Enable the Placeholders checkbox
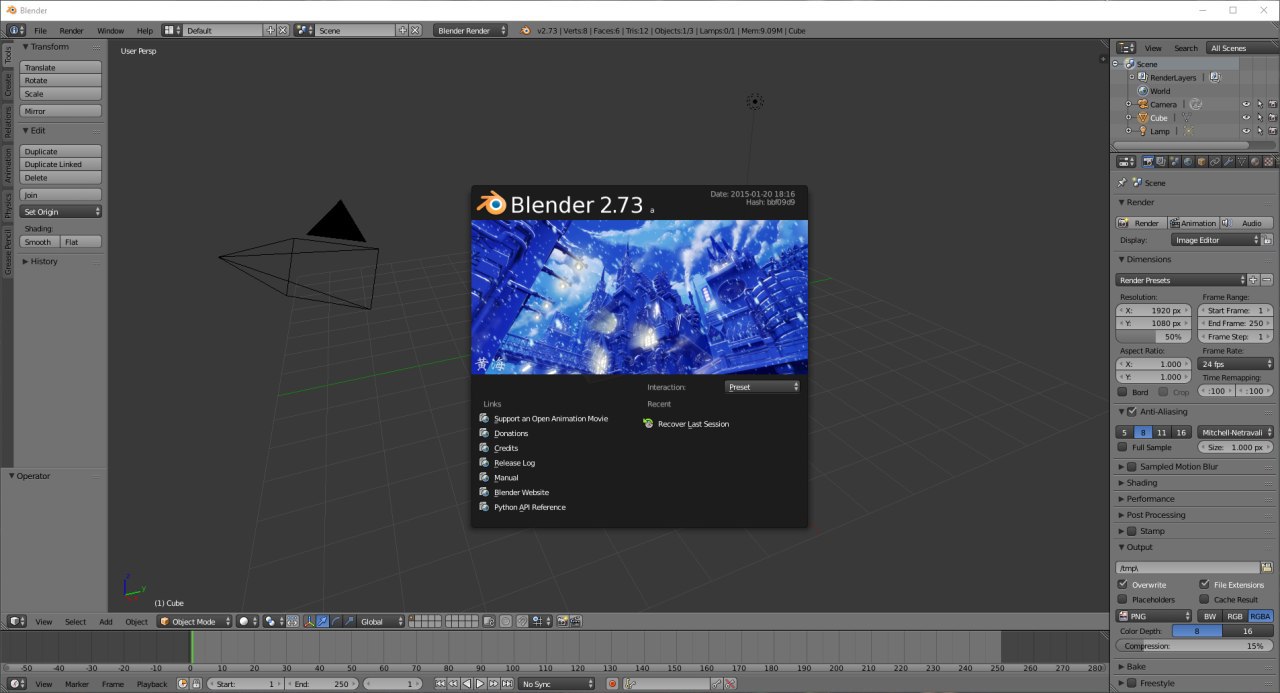This screenshot has height=693, width=1280. [1122, 599]
